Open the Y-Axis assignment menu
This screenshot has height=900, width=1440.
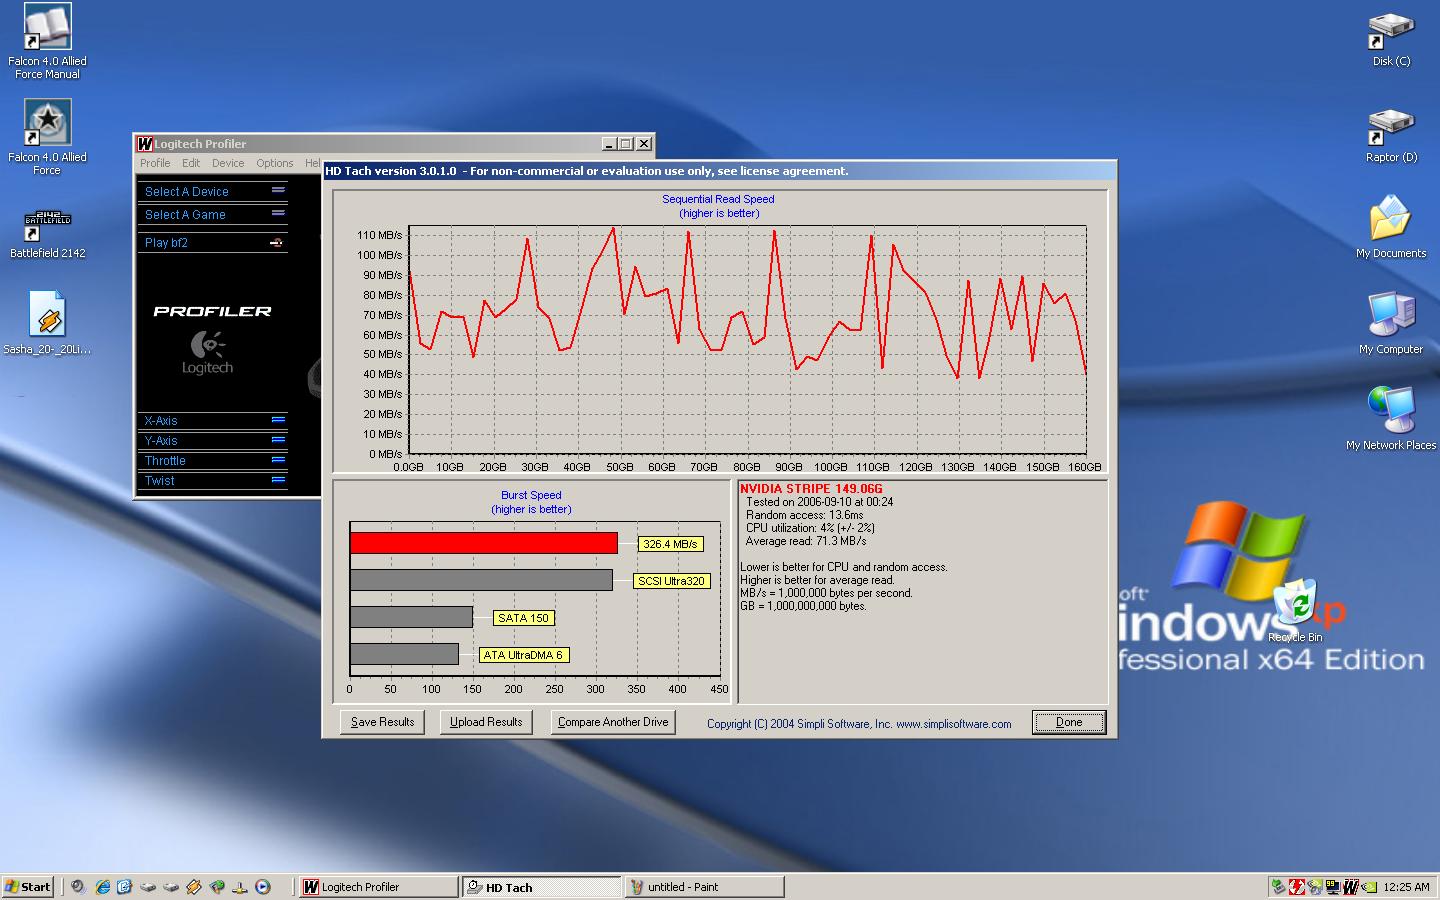(x=278, y=440)
